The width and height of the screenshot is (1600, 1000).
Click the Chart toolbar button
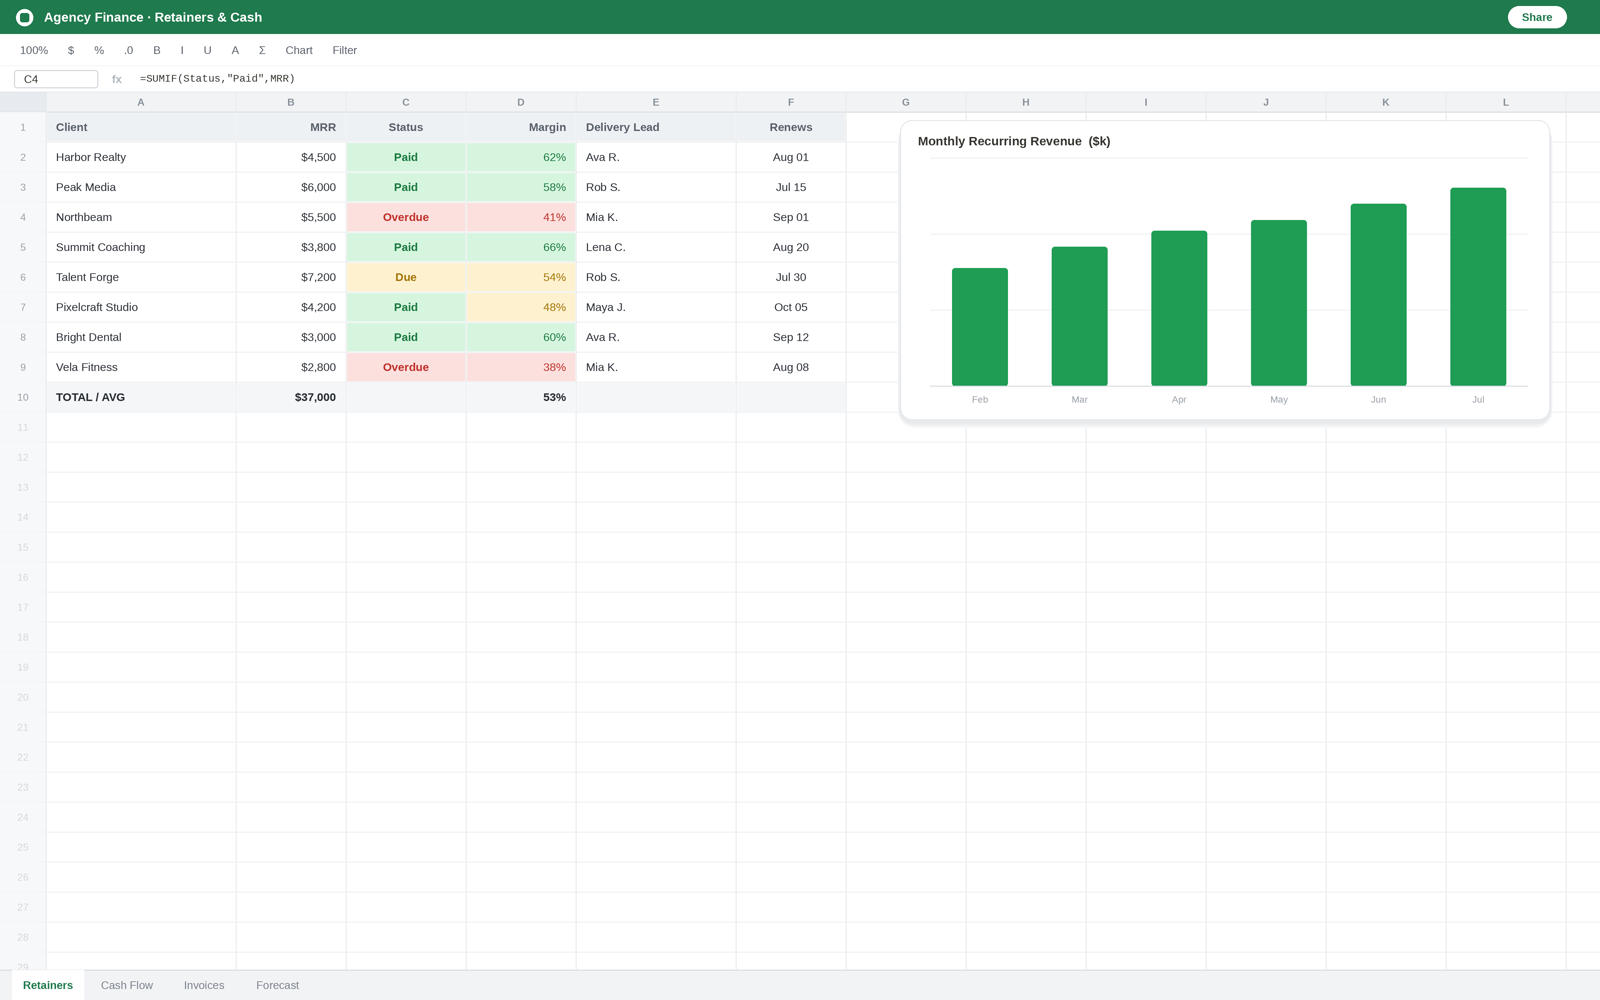point(299,50)
